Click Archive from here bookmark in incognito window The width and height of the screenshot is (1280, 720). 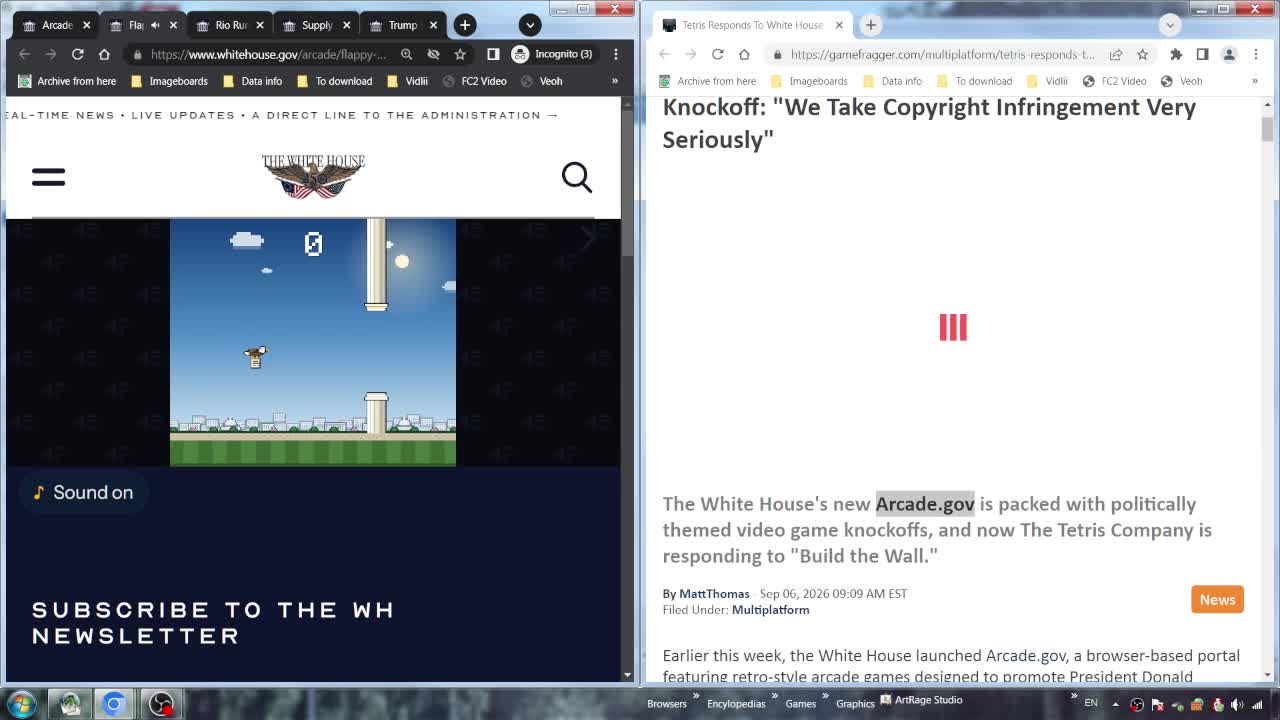click(x=67, y=81)
